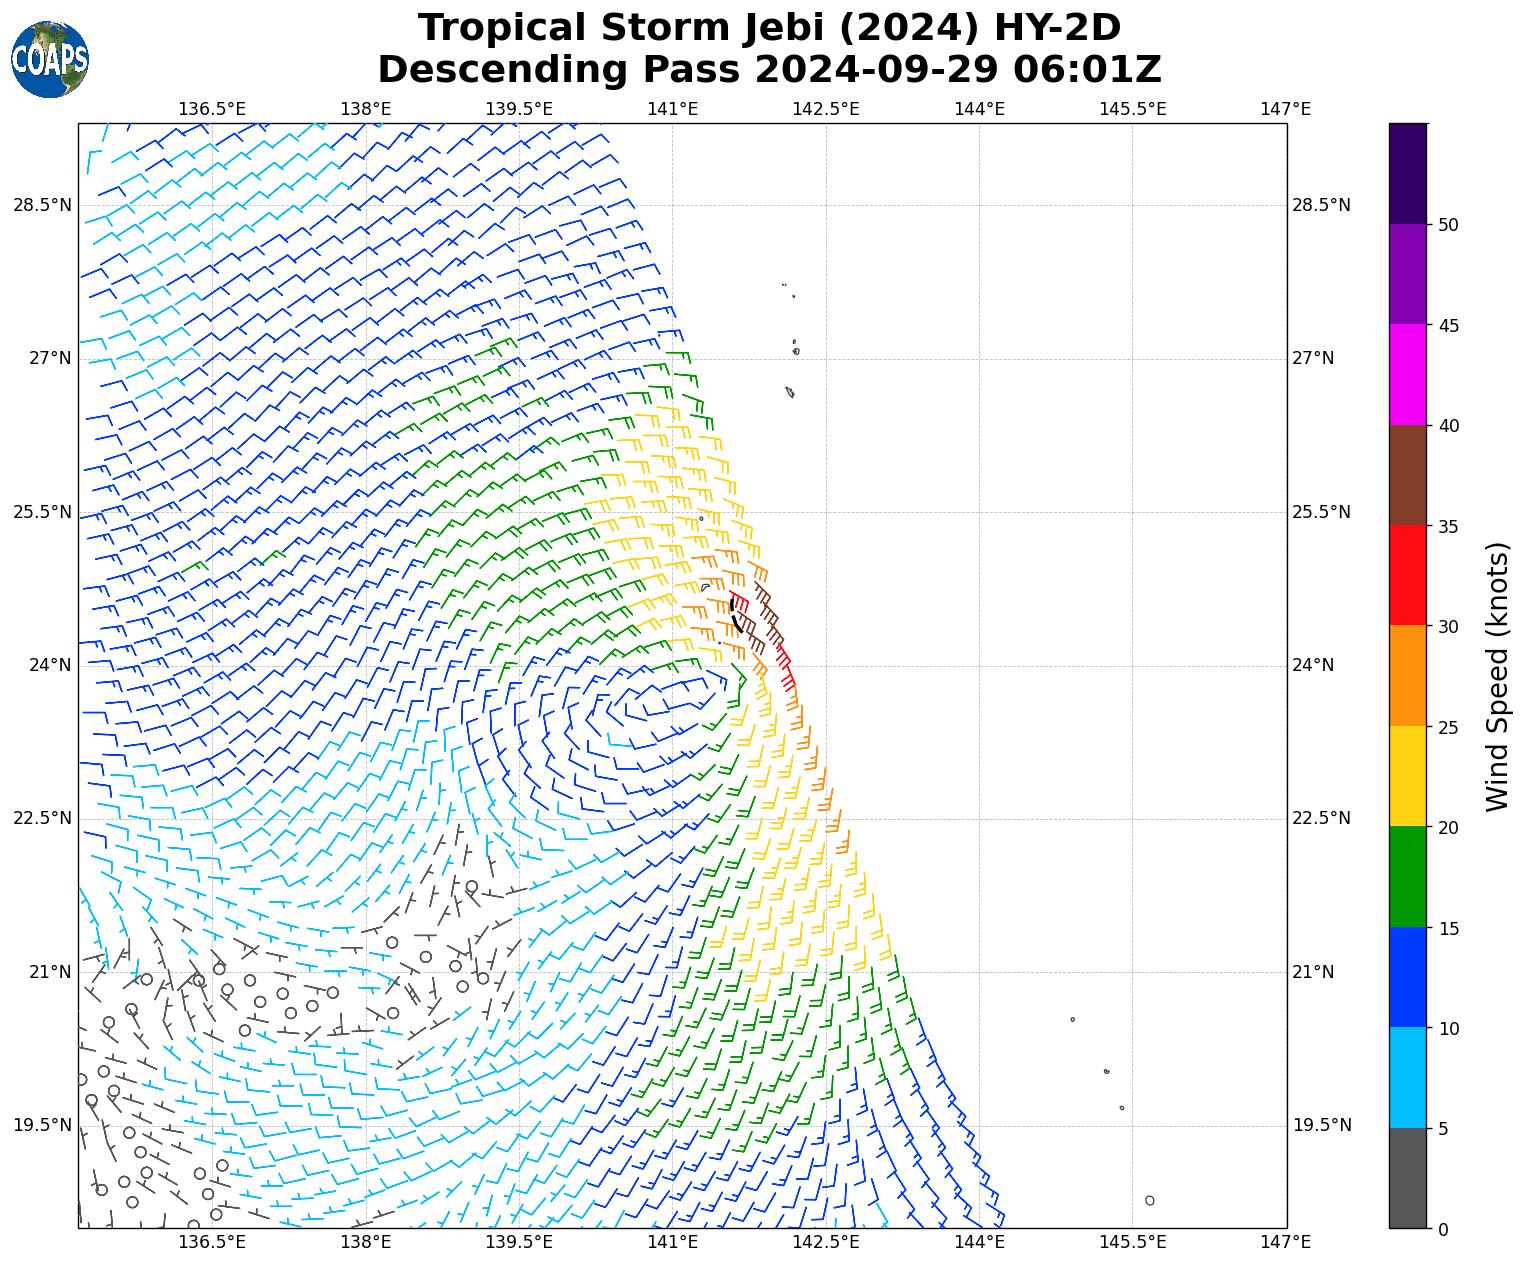Click the gray 0–5 knot colorbar segment

1408,1178
